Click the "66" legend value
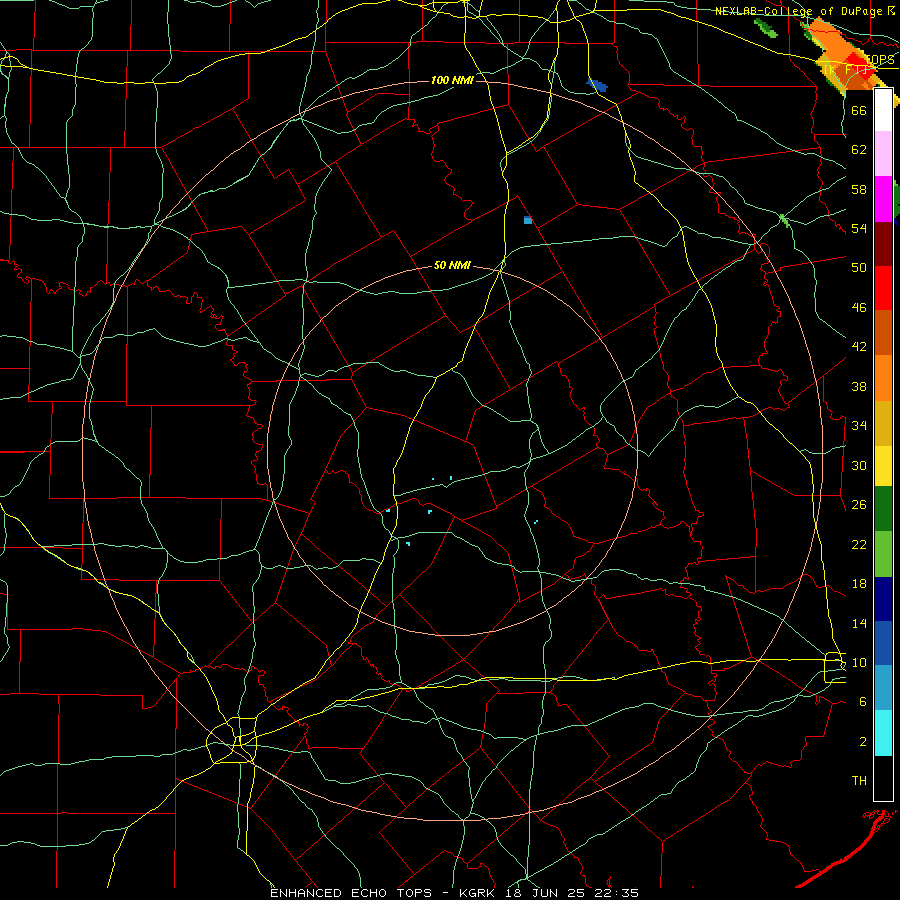This screenshot has width=900, height=900. pyautogui.click(x=859, y=110)
